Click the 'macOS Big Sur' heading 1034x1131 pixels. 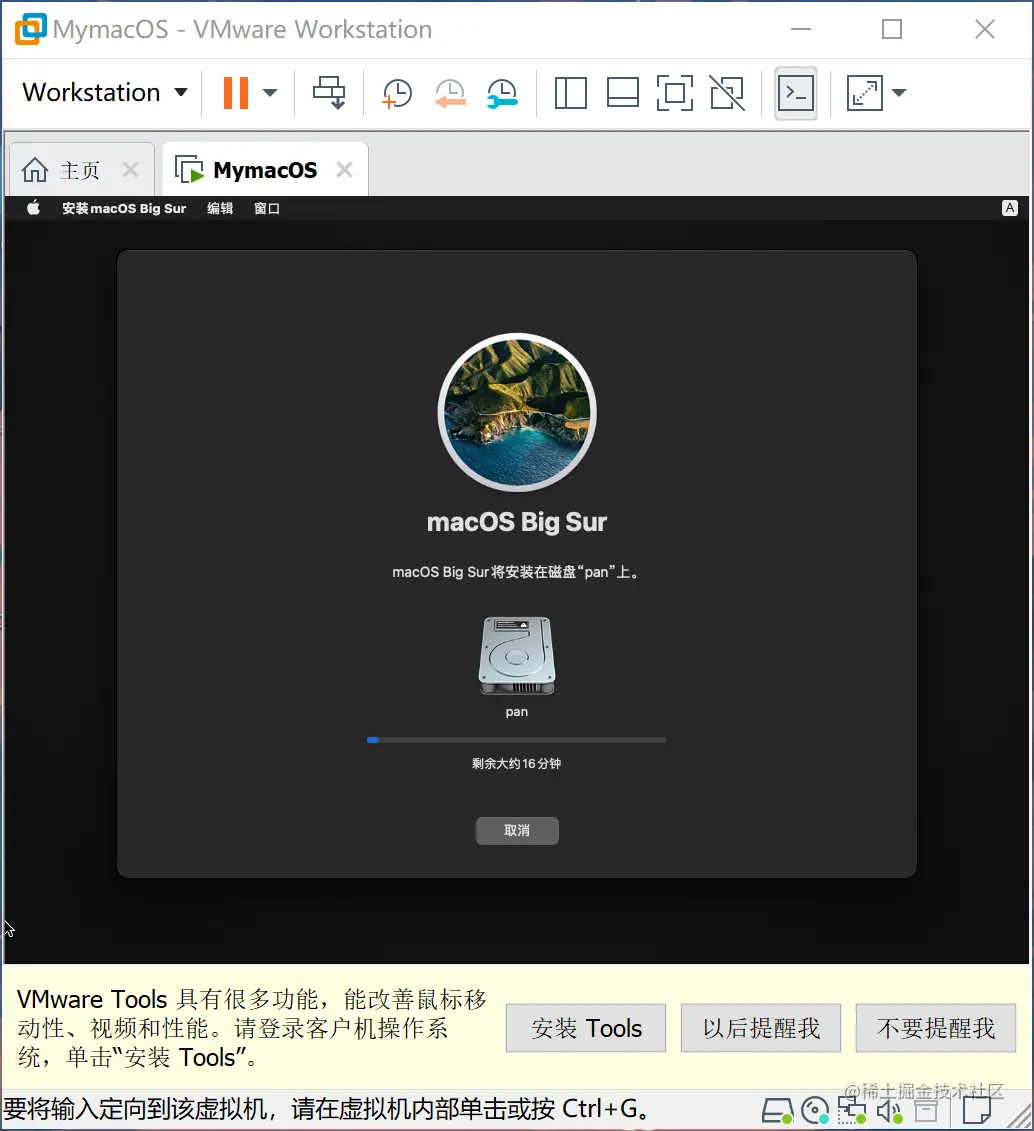tap(516, 522)
